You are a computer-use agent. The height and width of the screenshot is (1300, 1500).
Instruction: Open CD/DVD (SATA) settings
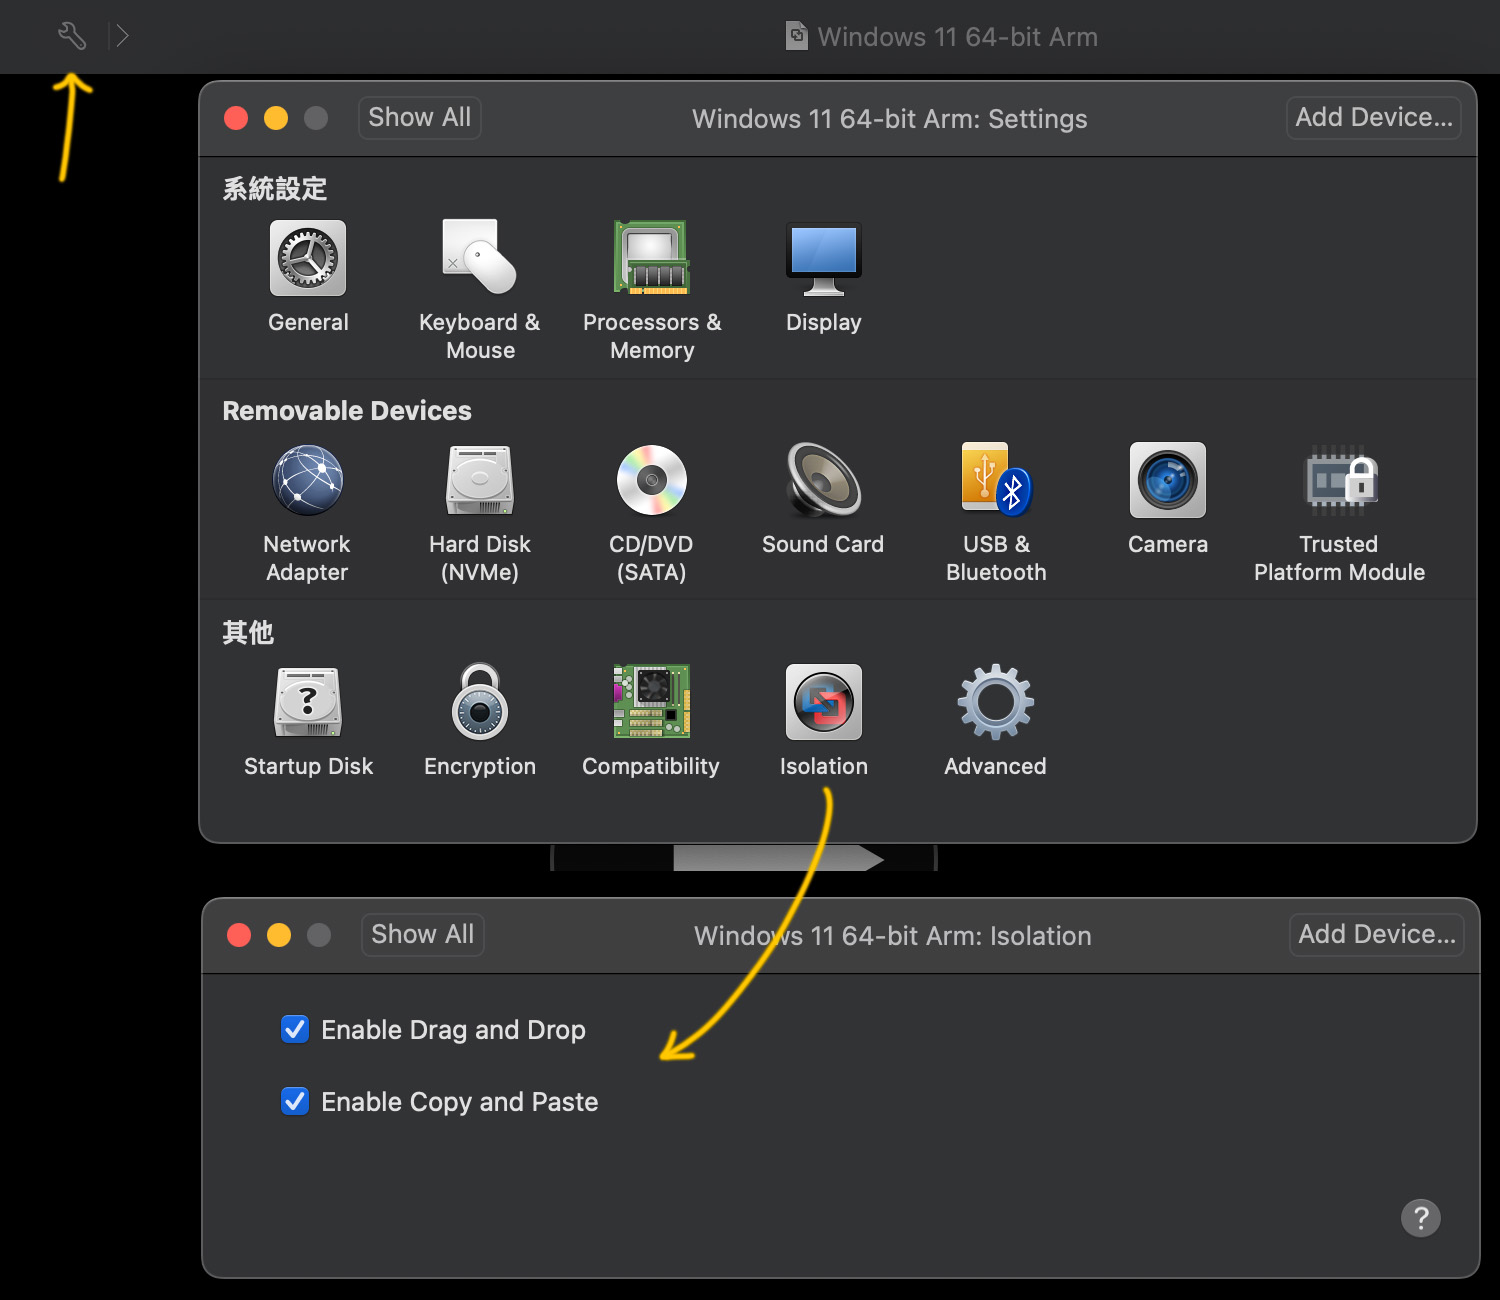tap(651, 513)
